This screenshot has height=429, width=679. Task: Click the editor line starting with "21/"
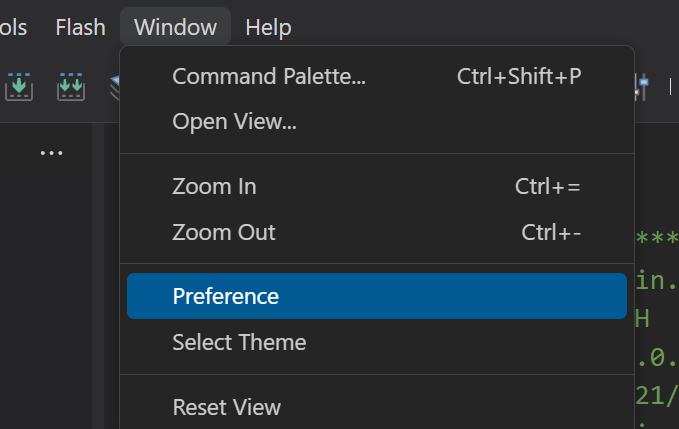656,396
